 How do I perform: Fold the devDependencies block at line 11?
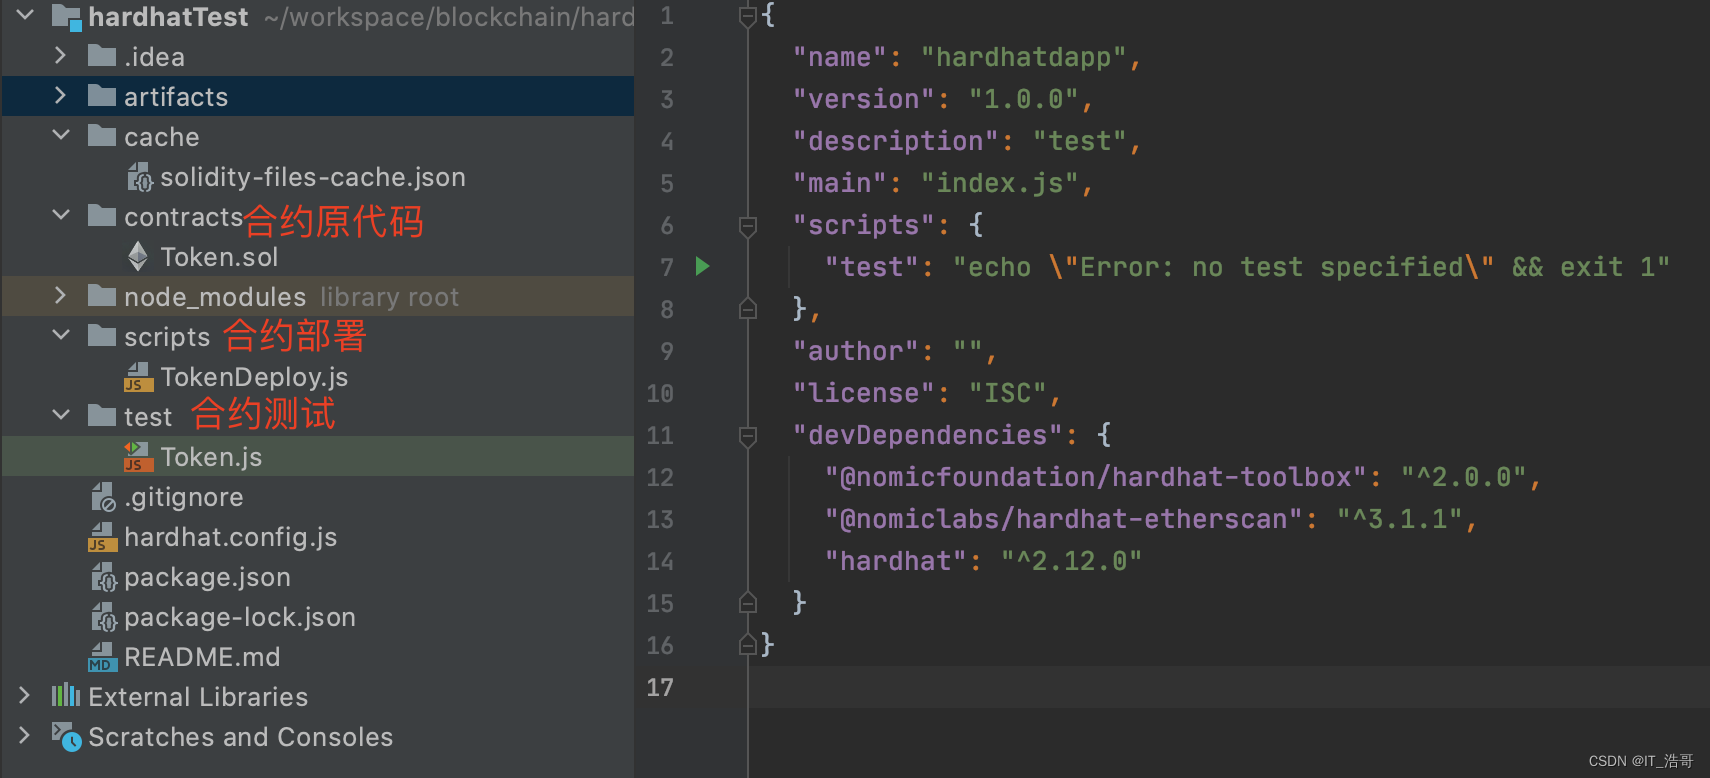pos(747,436)
